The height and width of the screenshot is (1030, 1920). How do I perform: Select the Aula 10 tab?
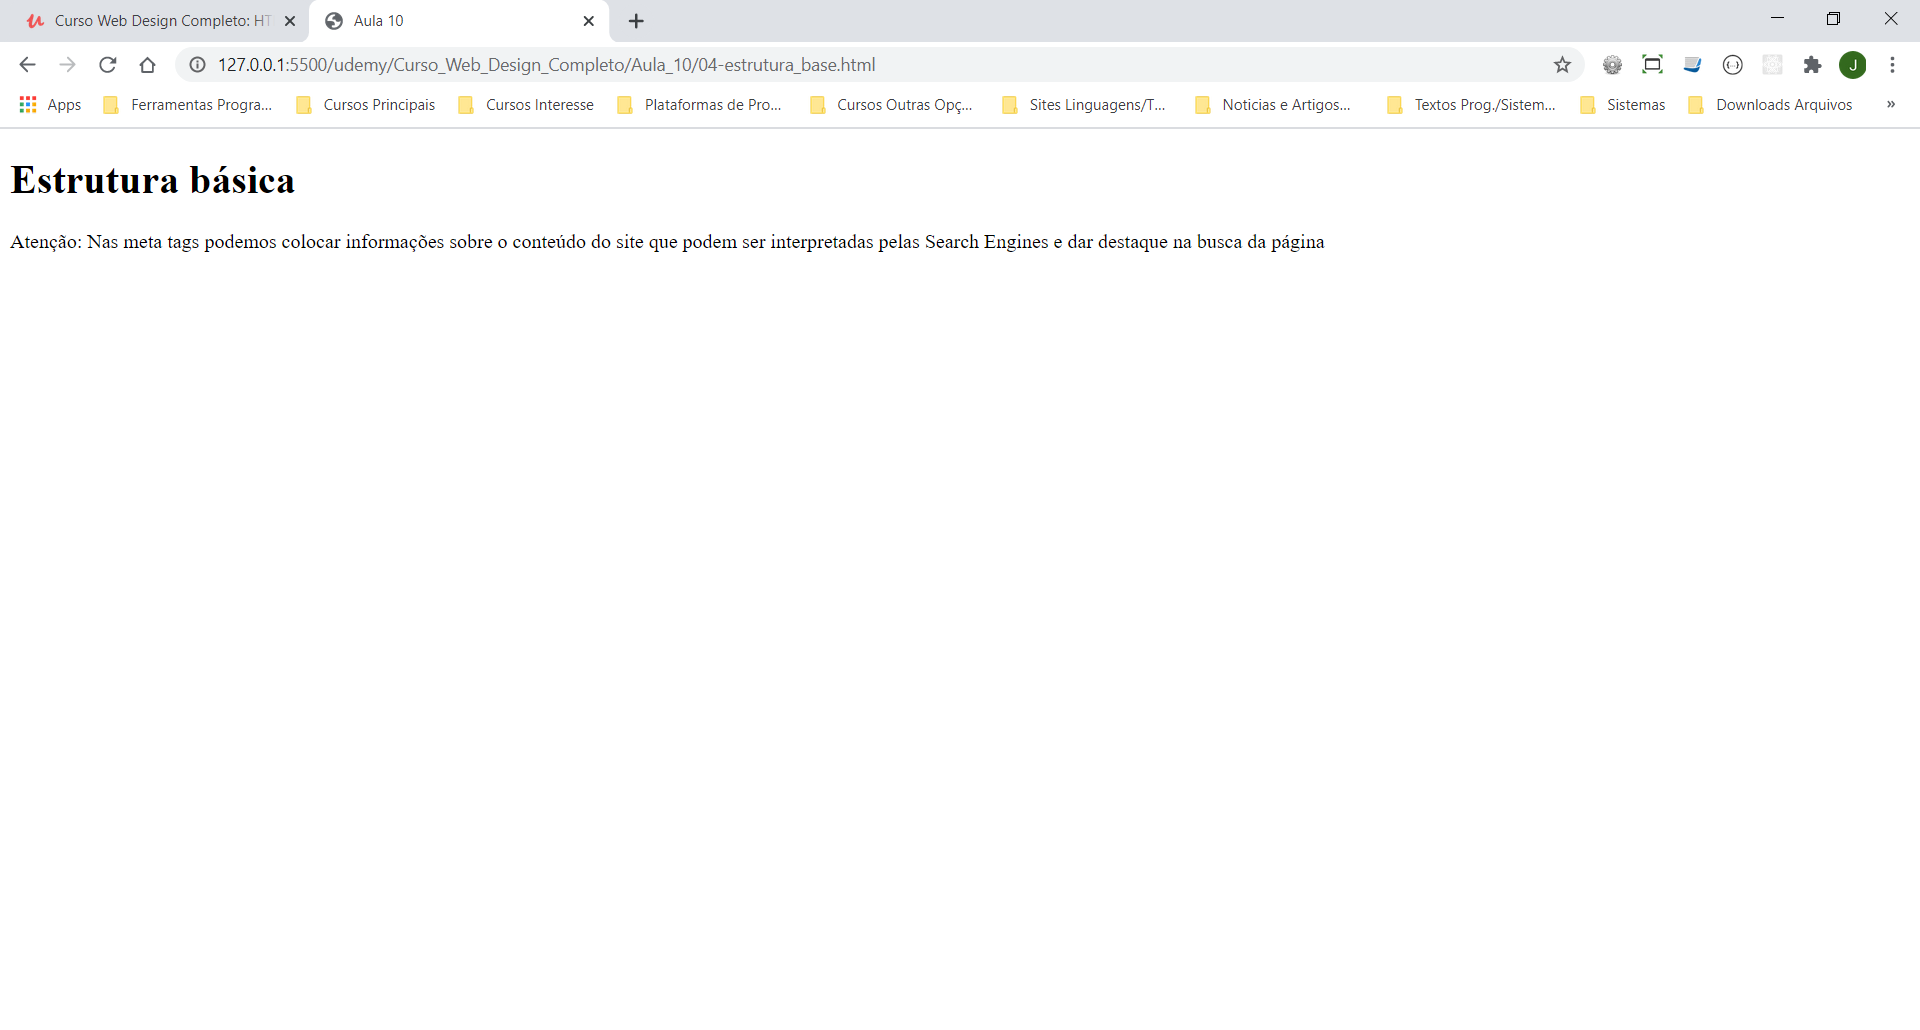point(460,21)
